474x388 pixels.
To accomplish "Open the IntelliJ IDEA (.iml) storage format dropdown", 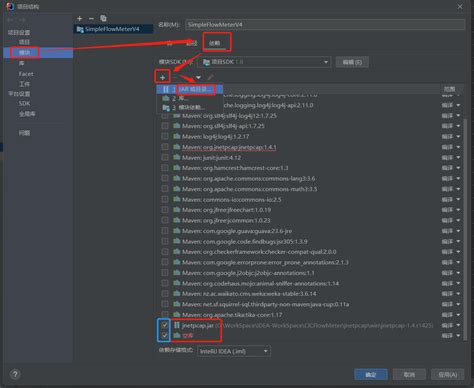I will pyautogui.click(x=234, y=351).
